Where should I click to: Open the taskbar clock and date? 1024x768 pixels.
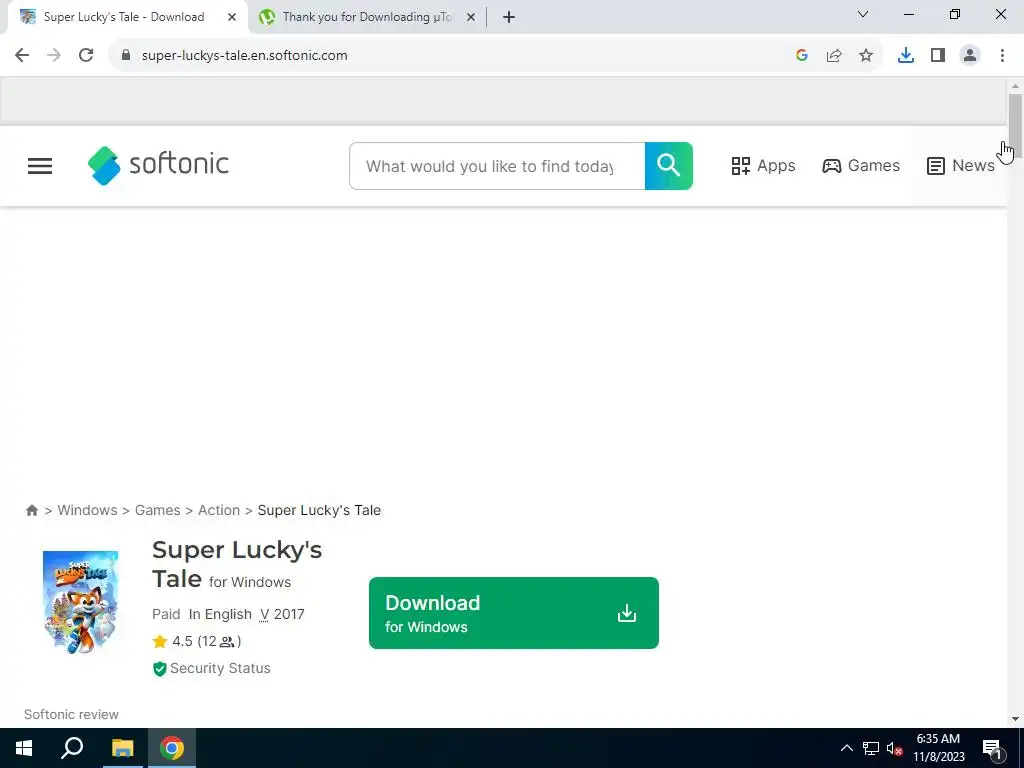938,748
